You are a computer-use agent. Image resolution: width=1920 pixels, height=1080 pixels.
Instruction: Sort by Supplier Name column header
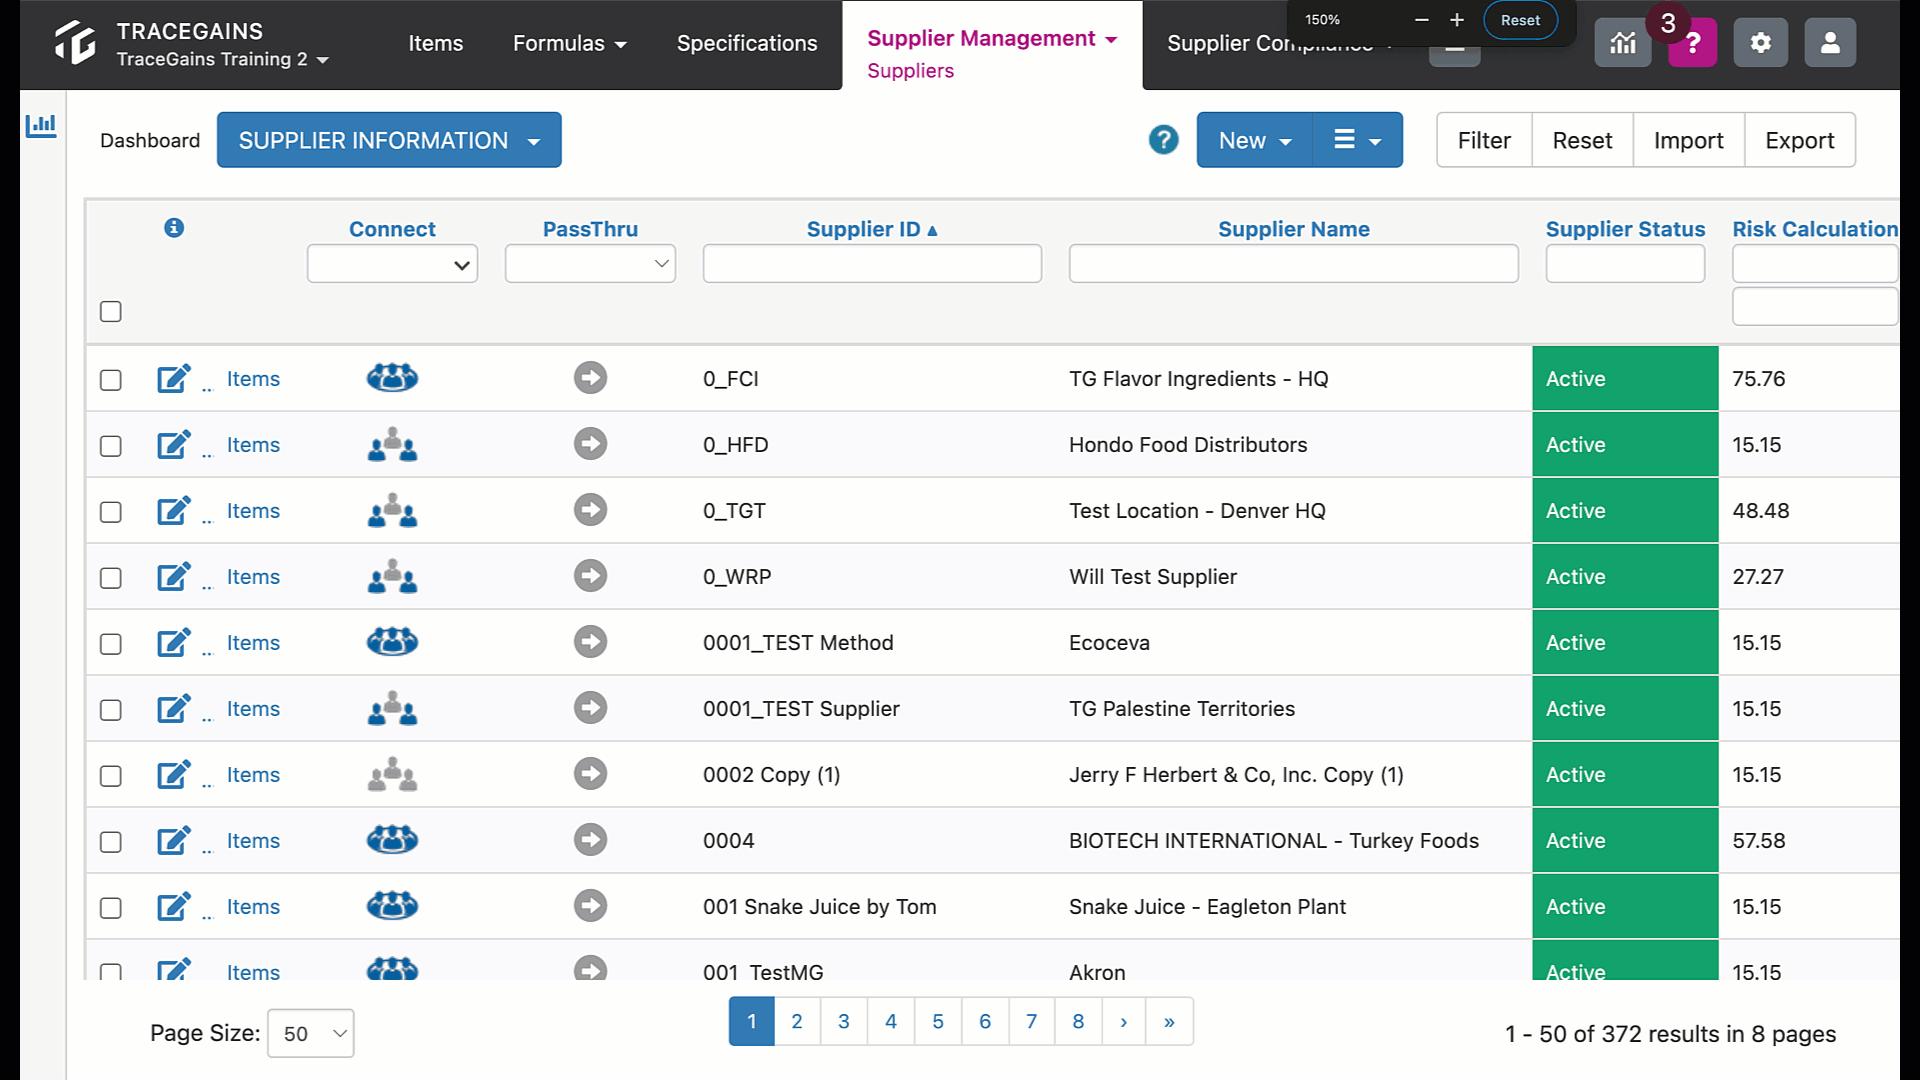click(x=1293, y=229)
